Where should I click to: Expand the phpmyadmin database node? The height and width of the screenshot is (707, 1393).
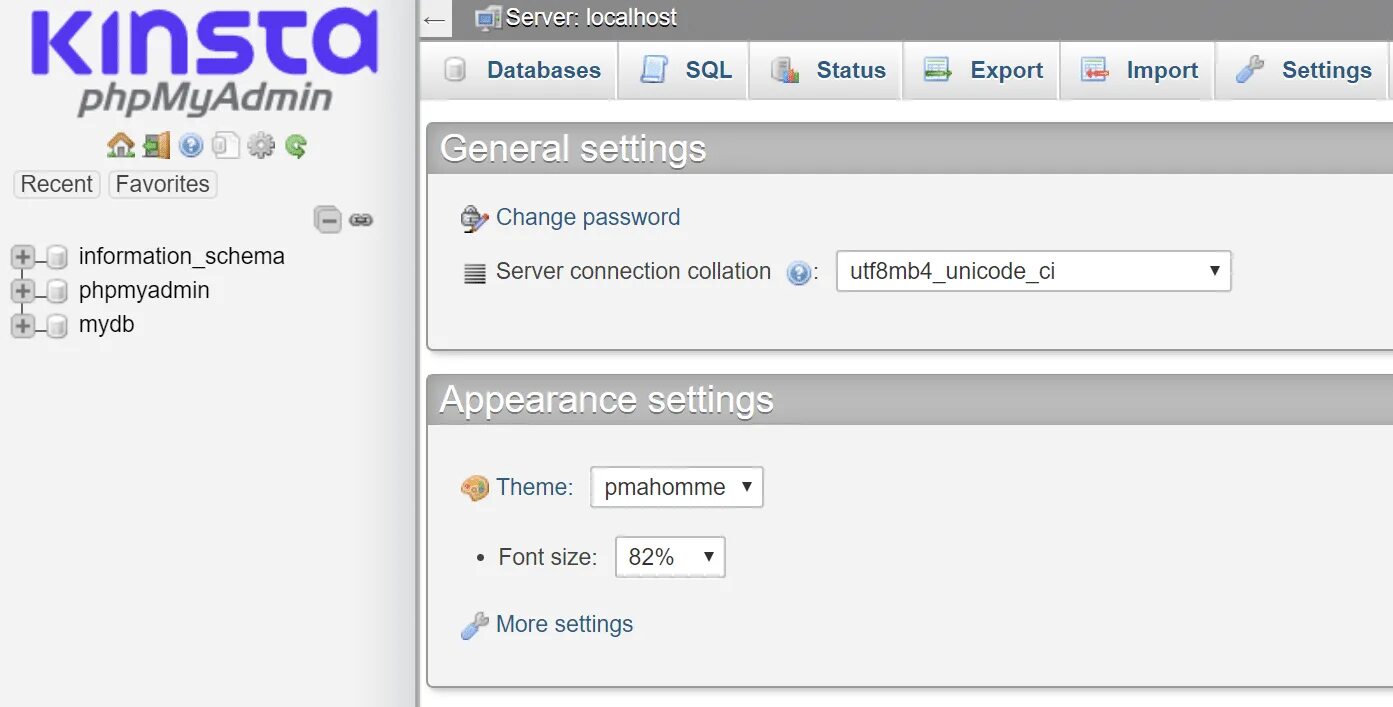pyautogui.click(x=22, y=291)
